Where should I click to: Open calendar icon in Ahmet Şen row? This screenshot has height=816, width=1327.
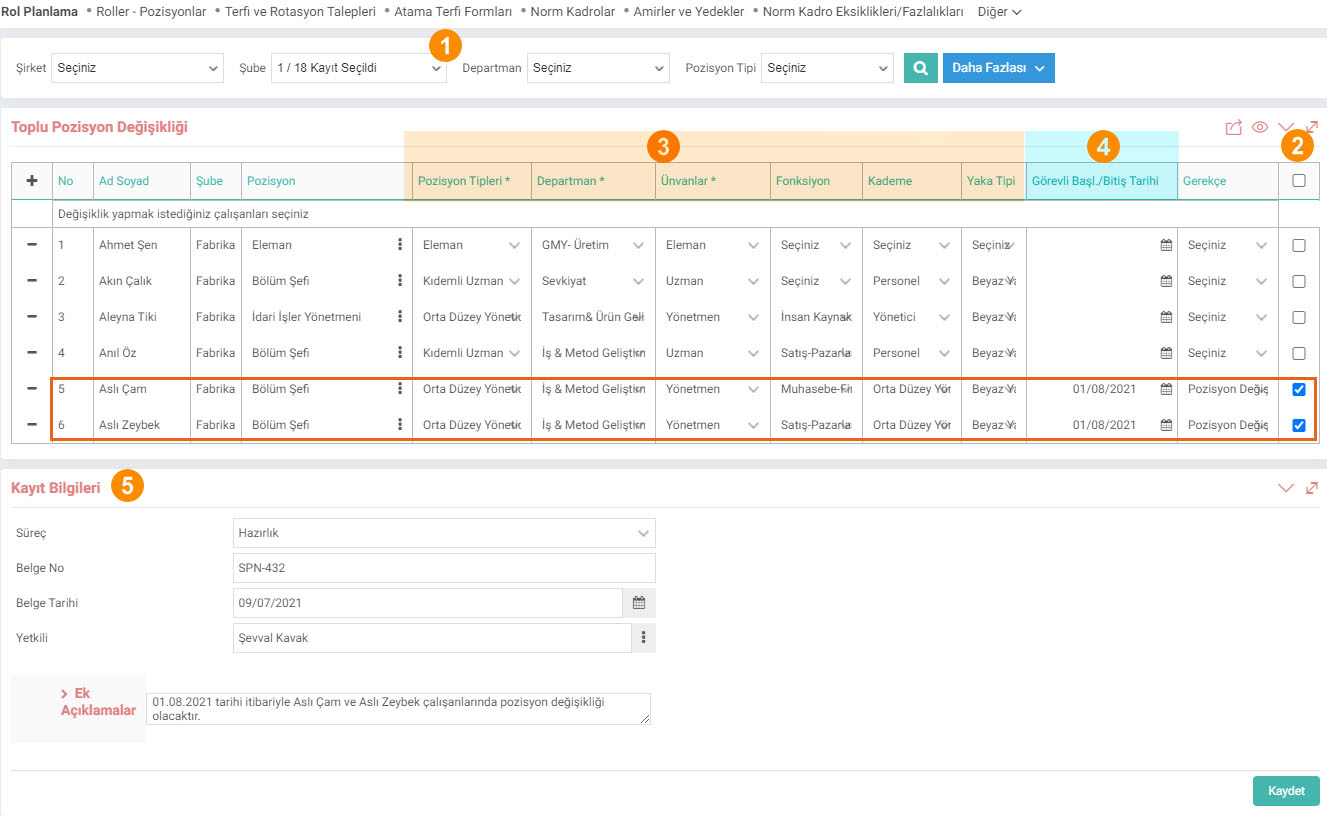(x=1166, y=245)
